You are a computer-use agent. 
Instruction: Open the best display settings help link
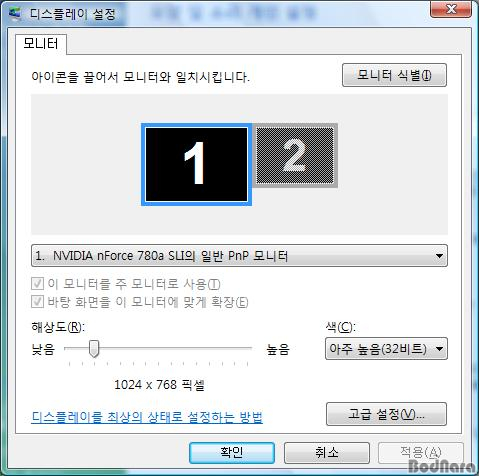(x=147, y=417)
